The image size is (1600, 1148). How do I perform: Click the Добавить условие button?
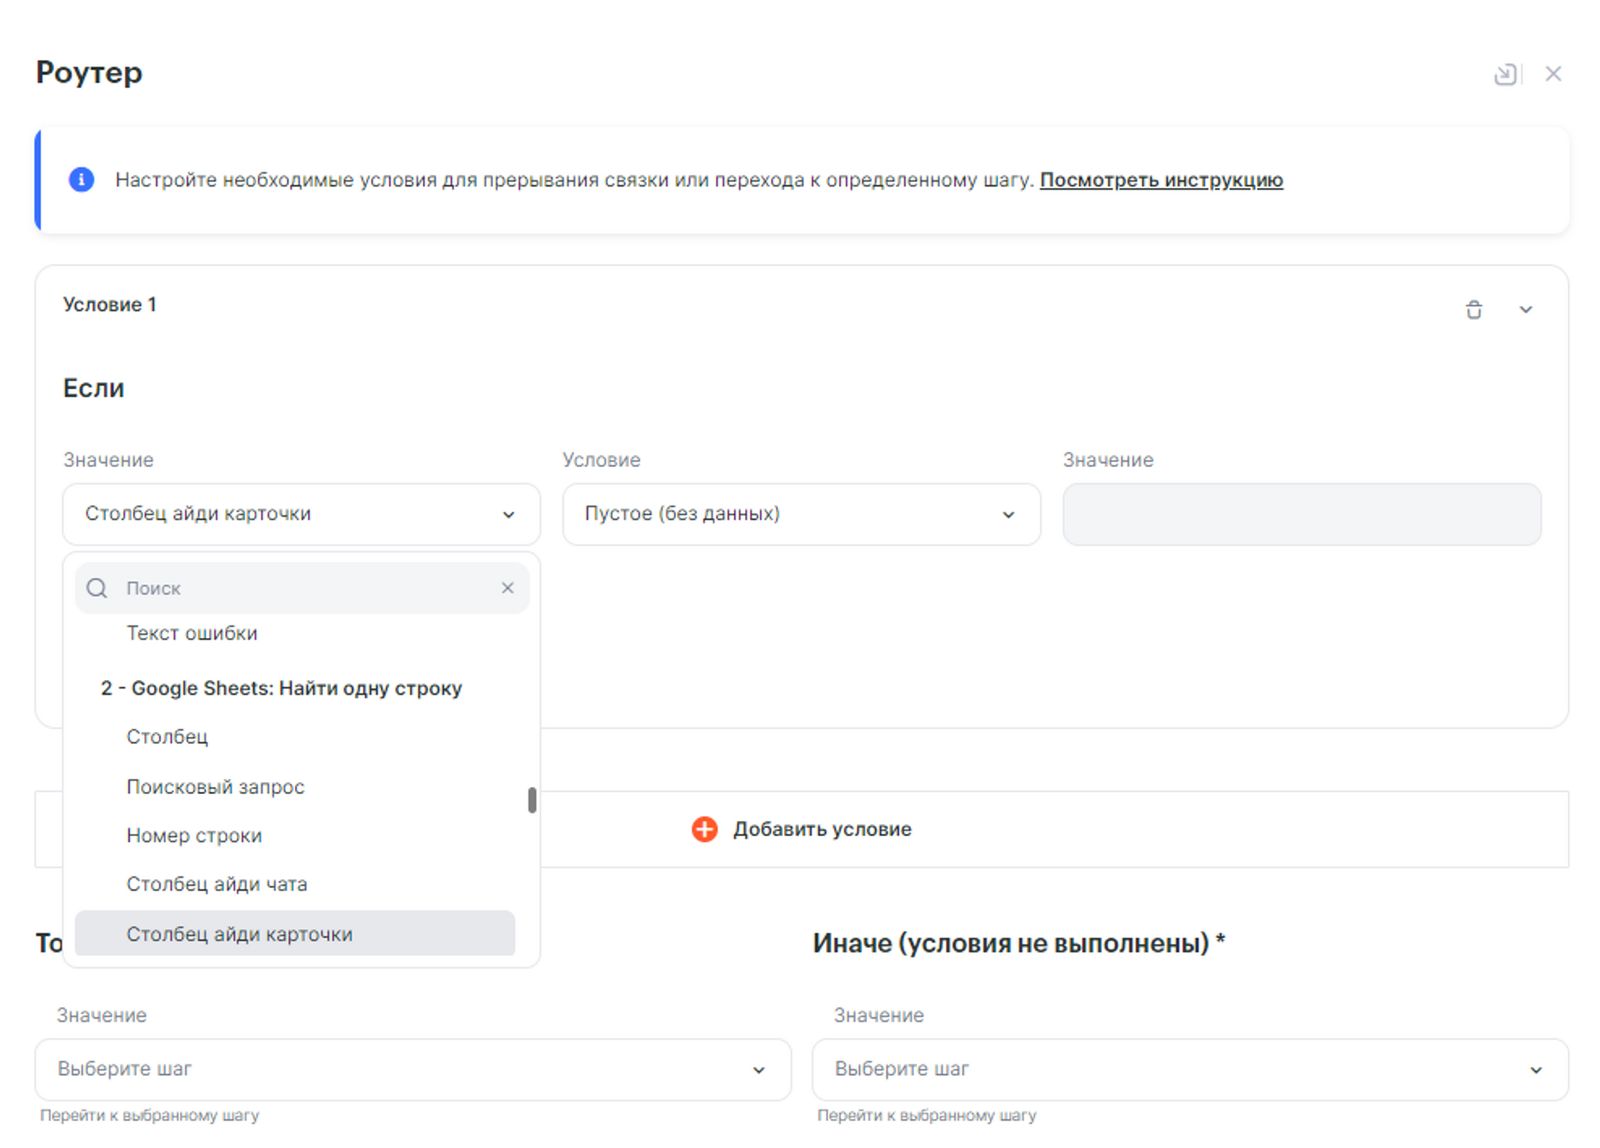coord(802,829)
